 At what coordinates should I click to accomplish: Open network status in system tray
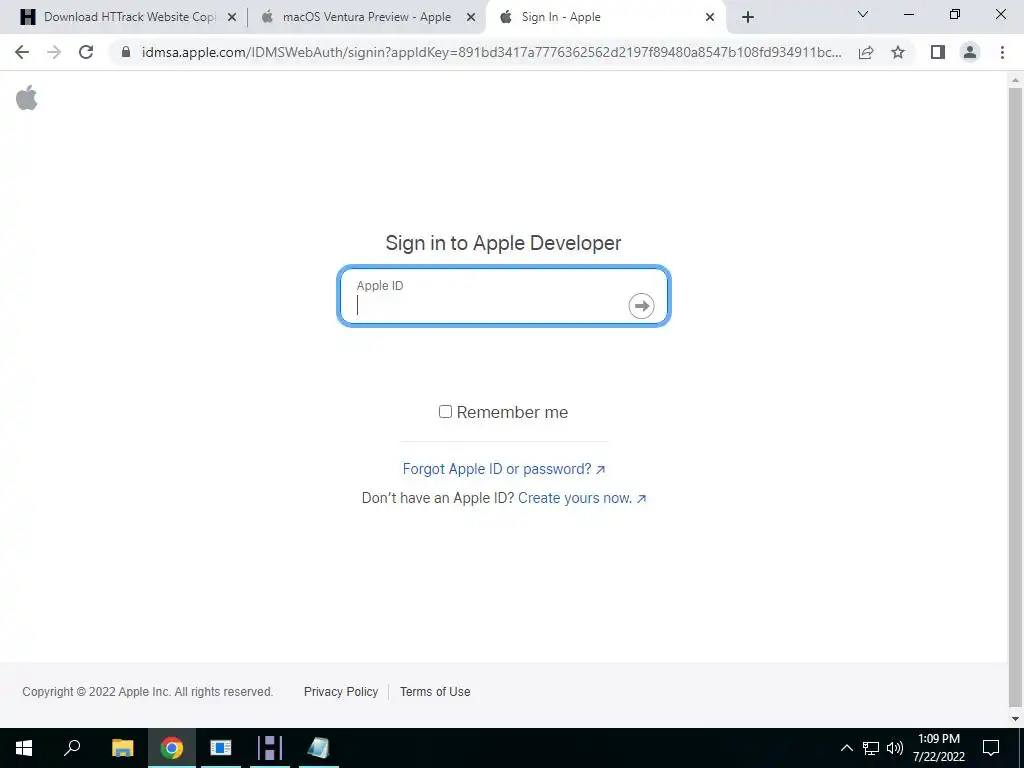click(871, 748)
